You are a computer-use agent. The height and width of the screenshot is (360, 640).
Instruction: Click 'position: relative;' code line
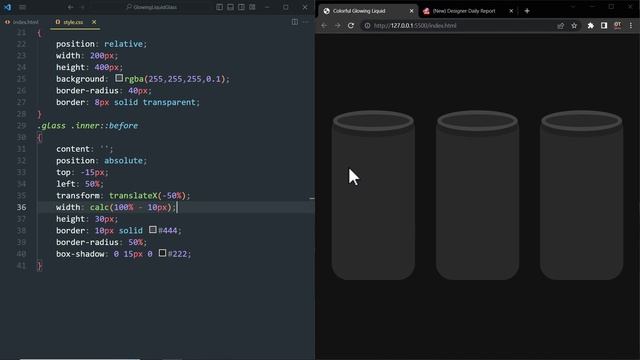coord(101,44)
